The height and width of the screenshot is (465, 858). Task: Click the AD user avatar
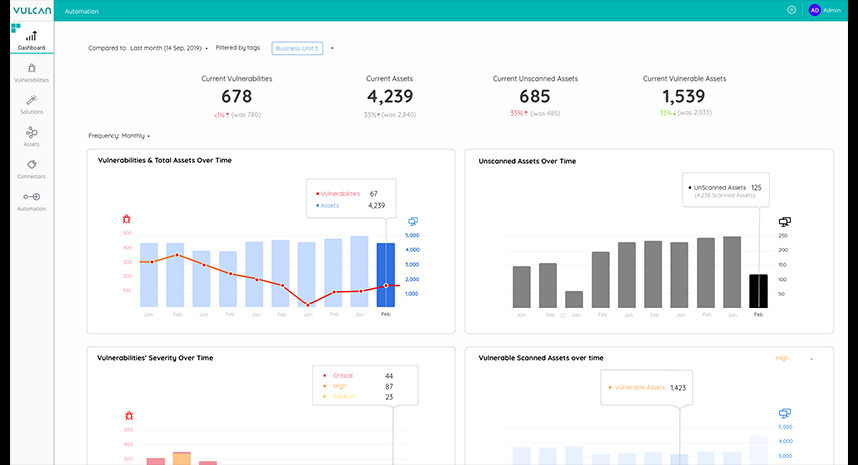tap(814, 10)
